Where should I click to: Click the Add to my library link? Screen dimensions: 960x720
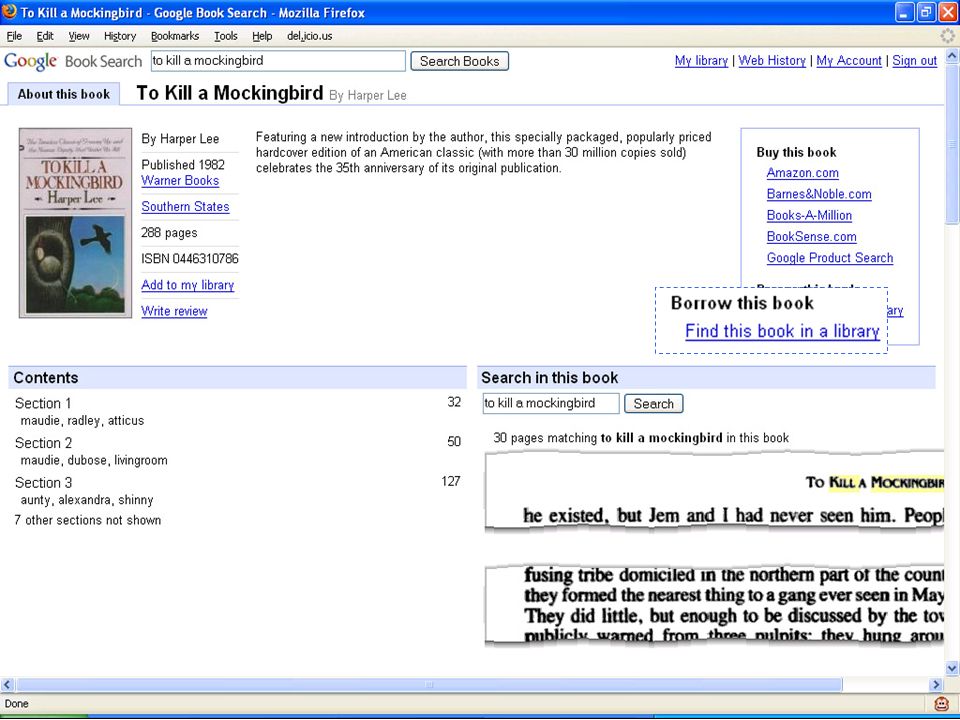187,285
